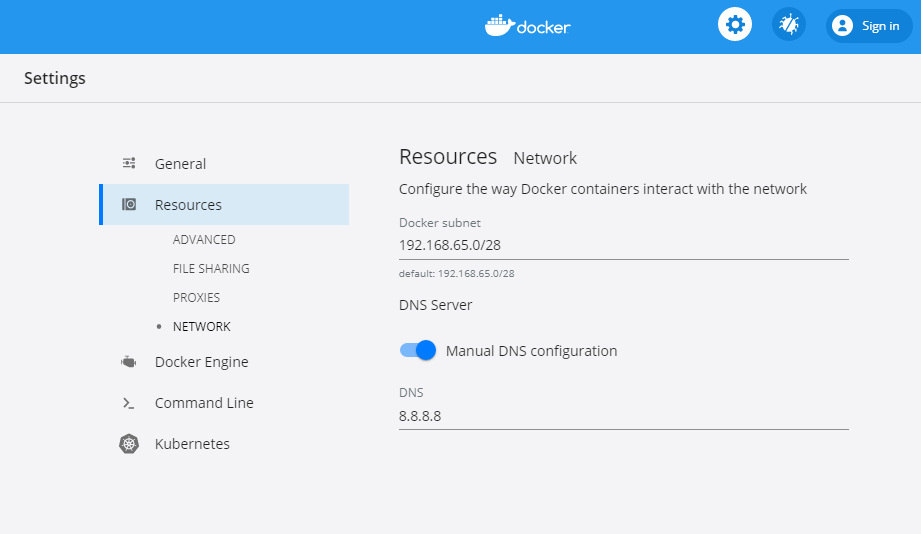Select the Resources section
921x534 pixels.
(224, 204)
